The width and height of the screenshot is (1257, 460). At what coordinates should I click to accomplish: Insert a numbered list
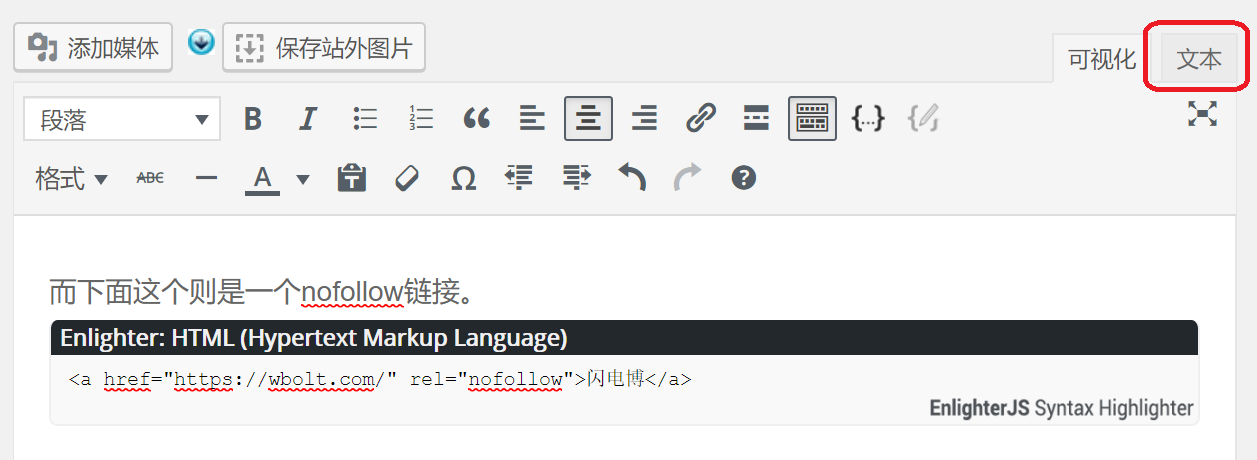tap(421, 119)
